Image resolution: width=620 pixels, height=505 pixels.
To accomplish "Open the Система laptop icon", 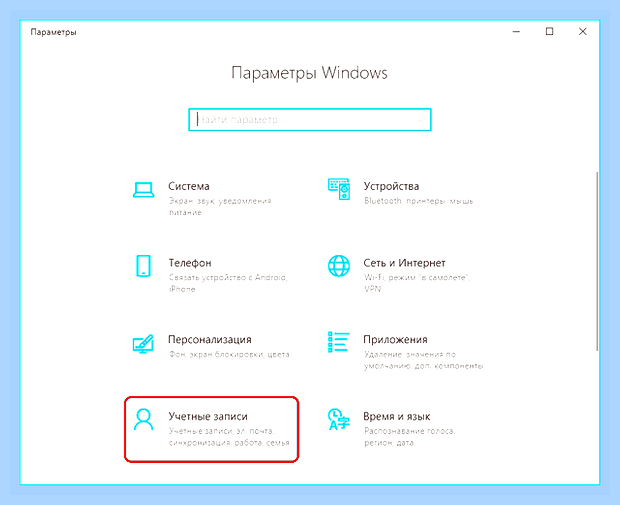I will 143,189.
